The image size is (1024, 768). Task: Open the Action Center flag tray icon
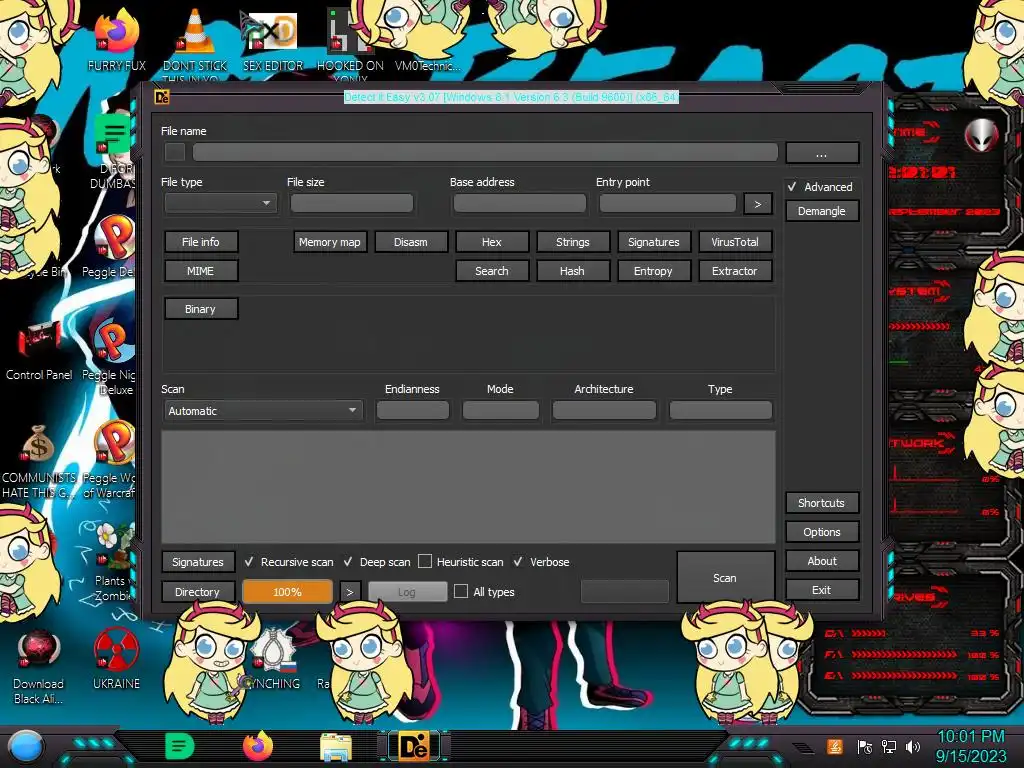pos(864,747)
